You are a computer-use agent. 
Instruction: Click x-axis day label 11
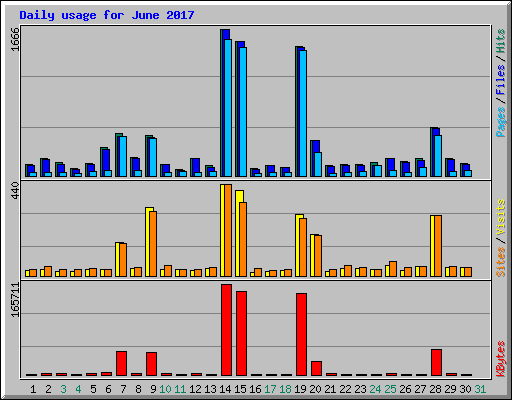(x=180, y=389)
